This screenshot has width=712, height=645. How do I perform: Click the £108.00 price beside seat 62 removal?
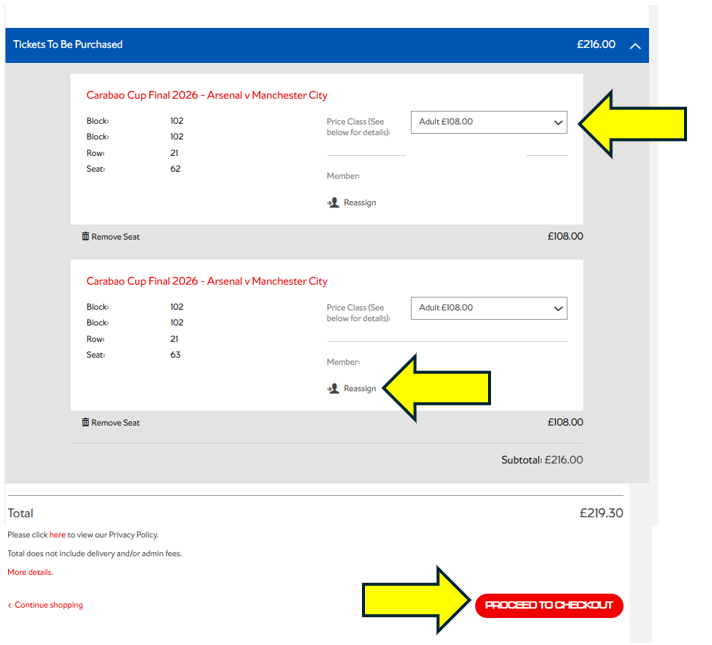[x=565, y=236]
